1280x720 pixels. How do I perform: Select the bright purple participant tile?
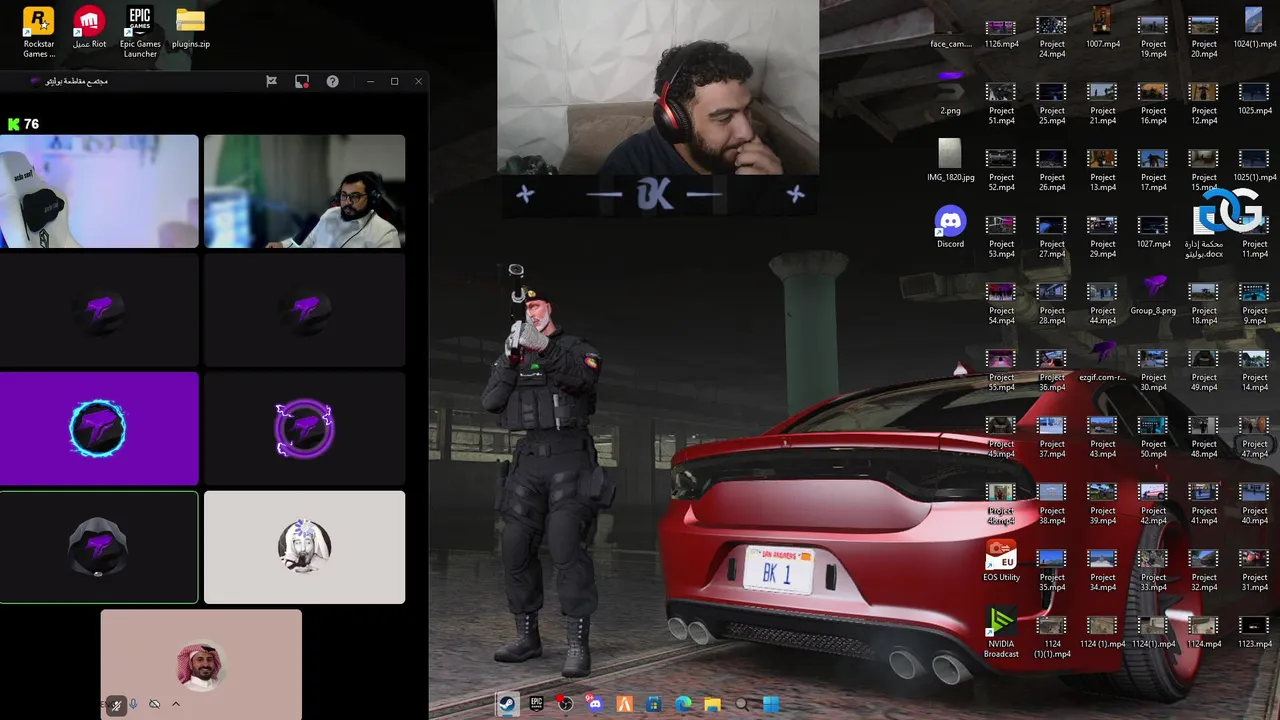(99, 428)
